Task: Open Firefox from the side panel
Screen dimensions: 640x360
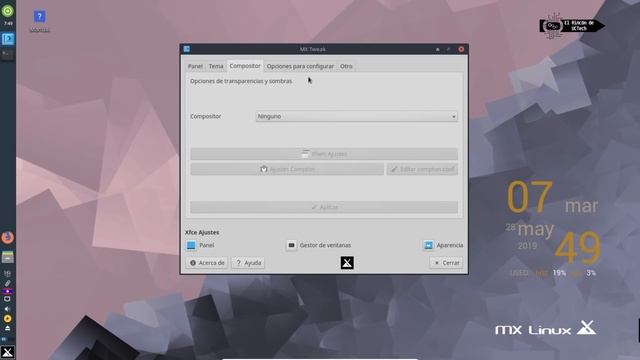Action: [x=7, y=238]
